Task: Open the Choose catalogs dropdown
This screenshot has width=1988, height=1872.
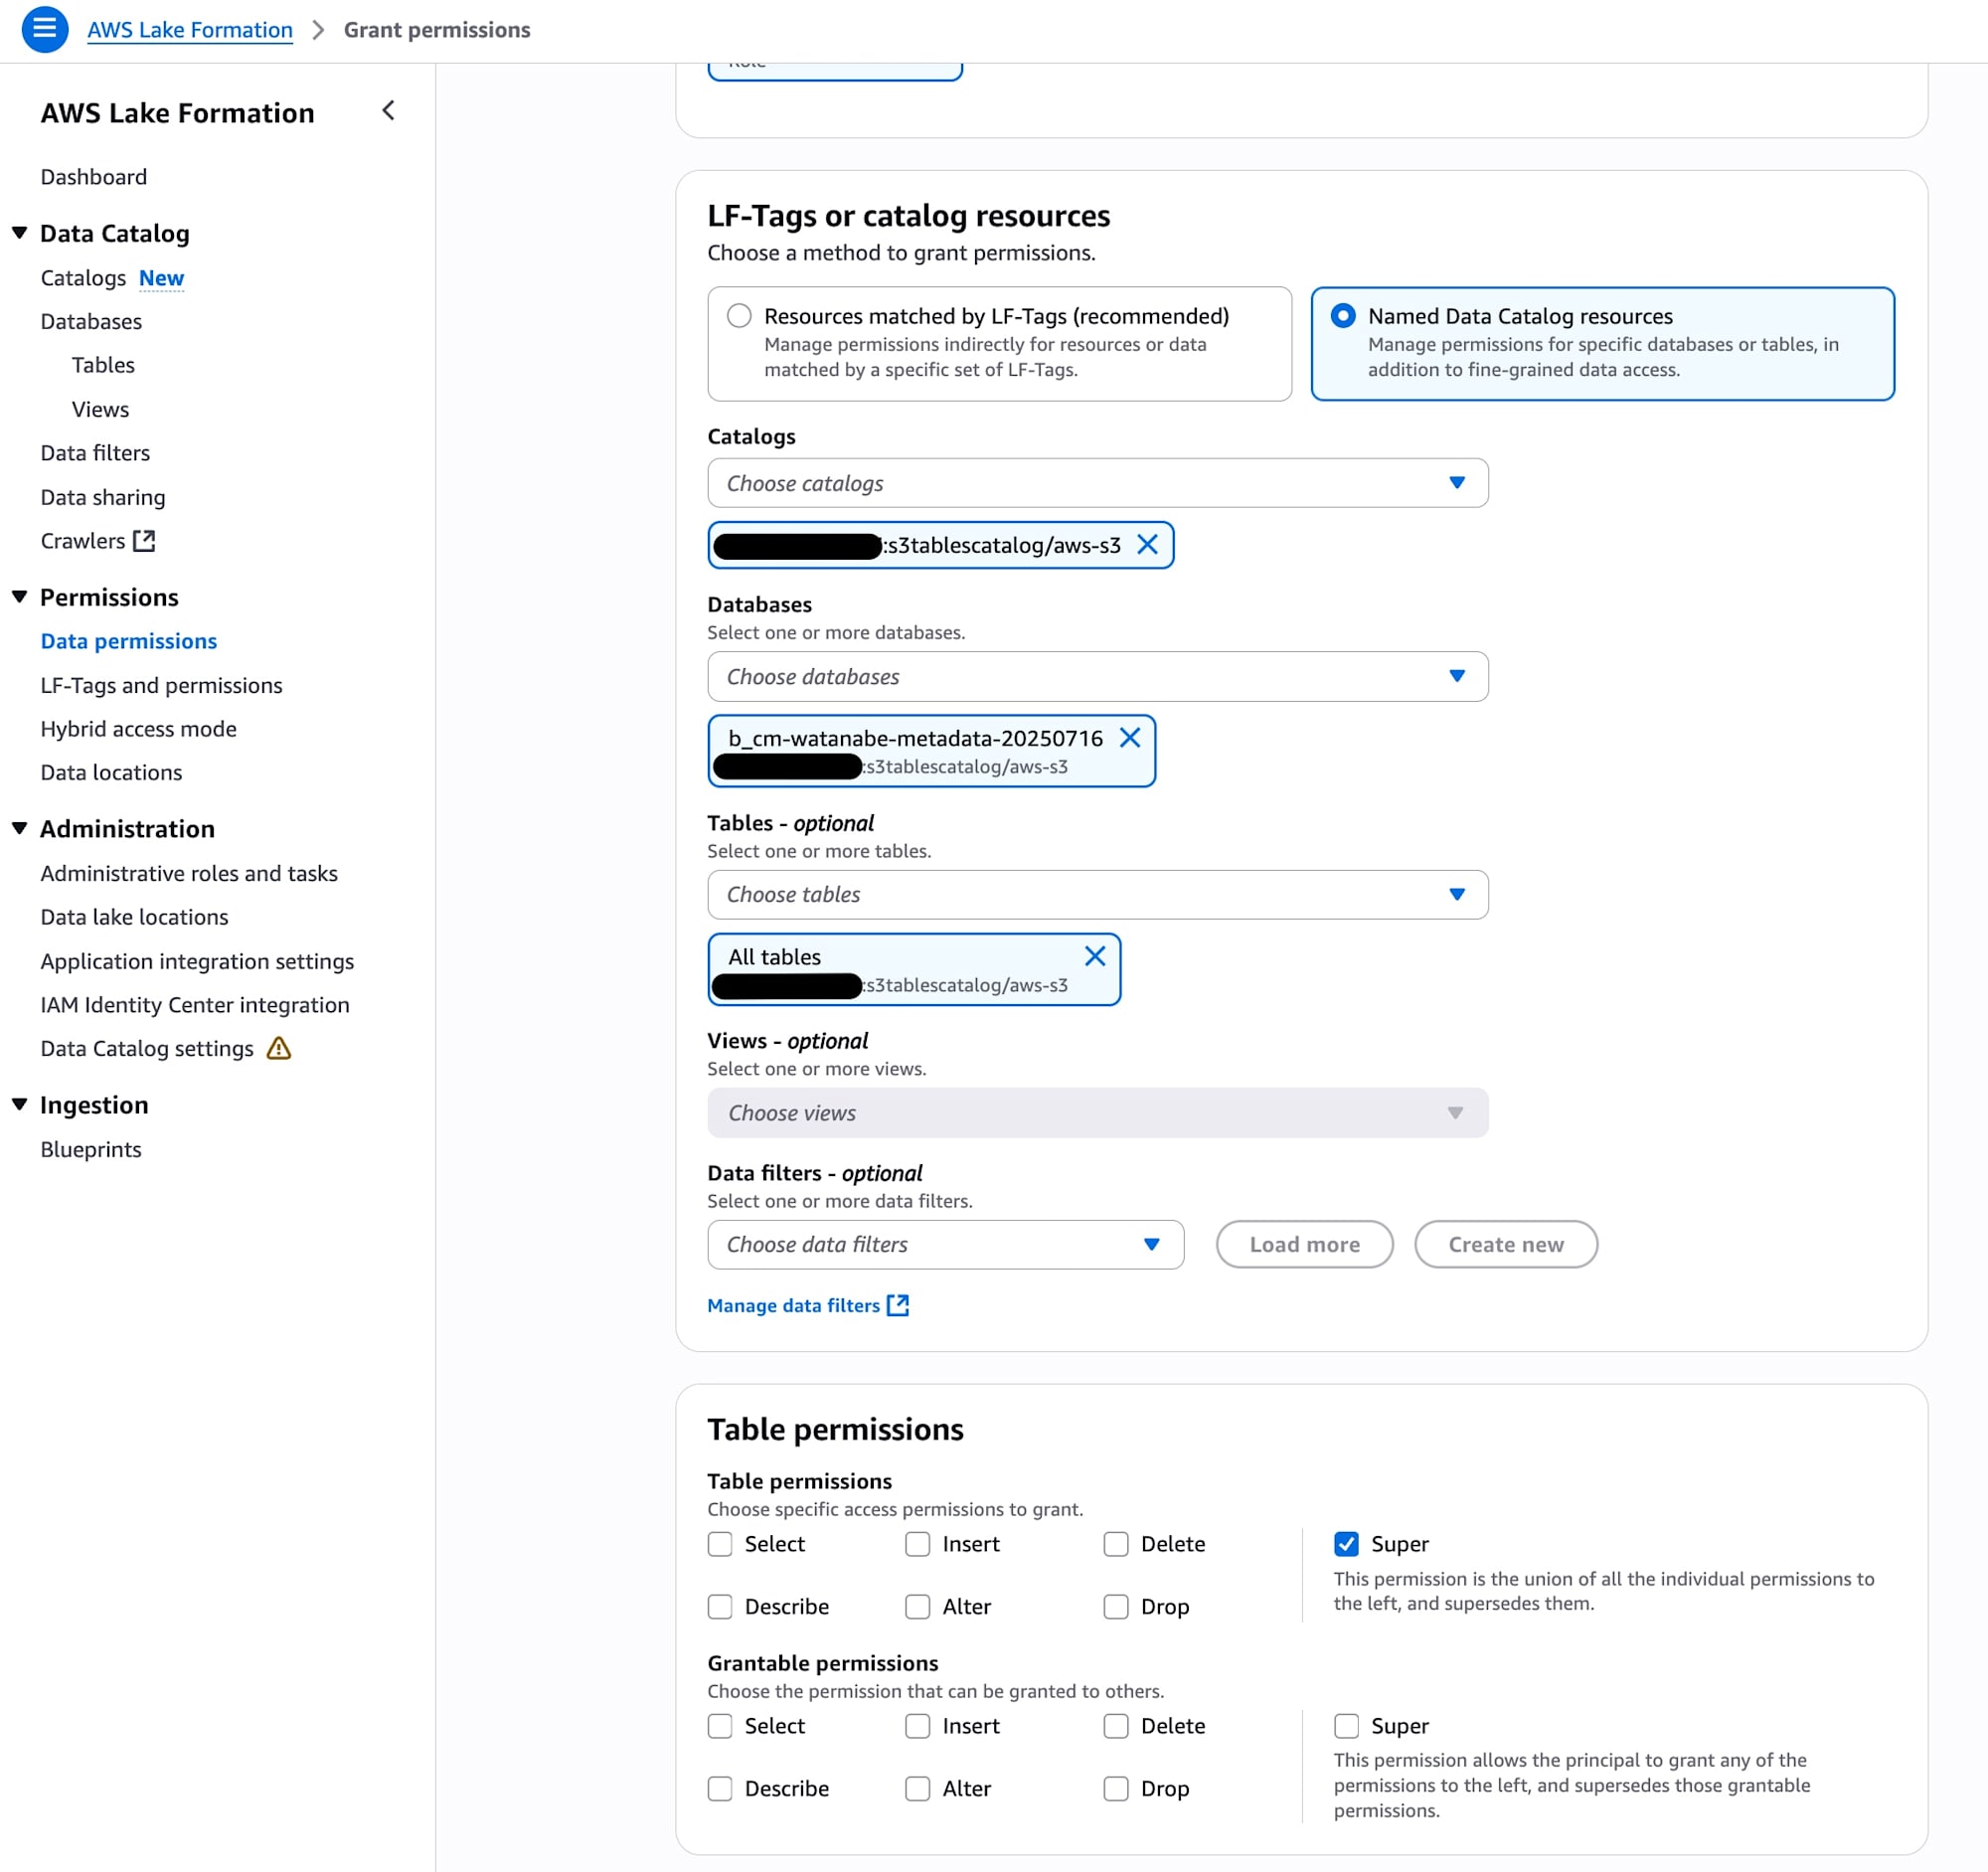Action: click(1097, 483)
